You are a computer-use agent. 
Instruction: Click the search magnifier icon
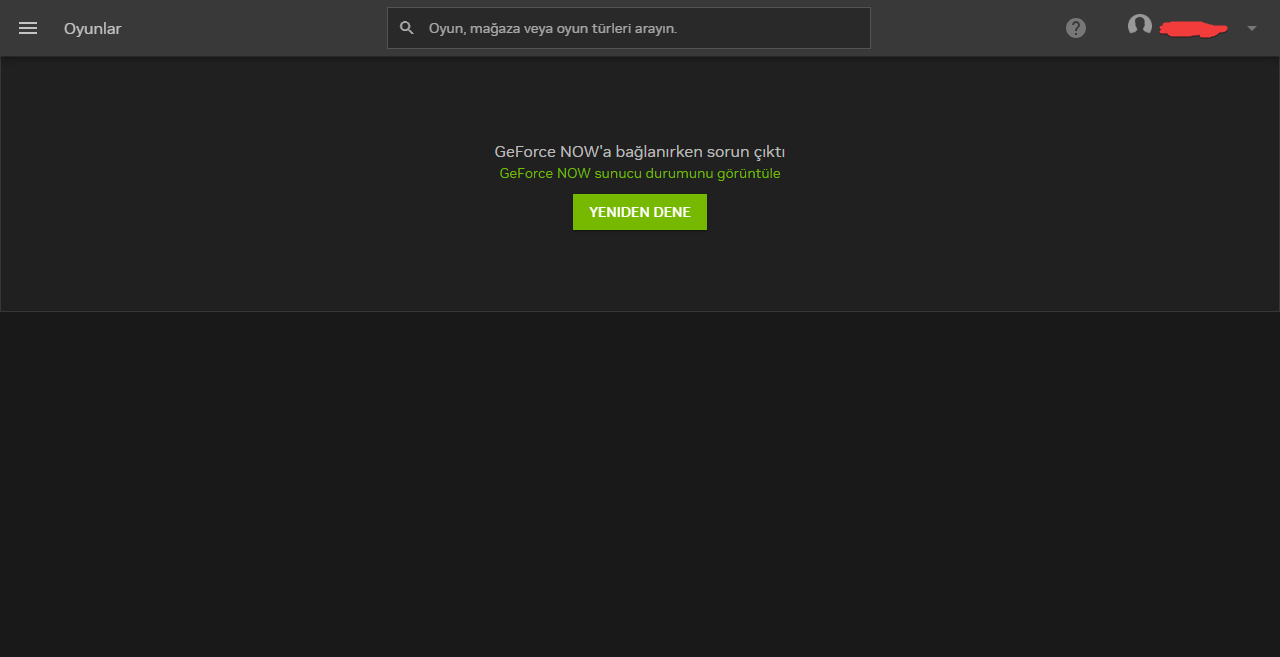tap(407, 28)
